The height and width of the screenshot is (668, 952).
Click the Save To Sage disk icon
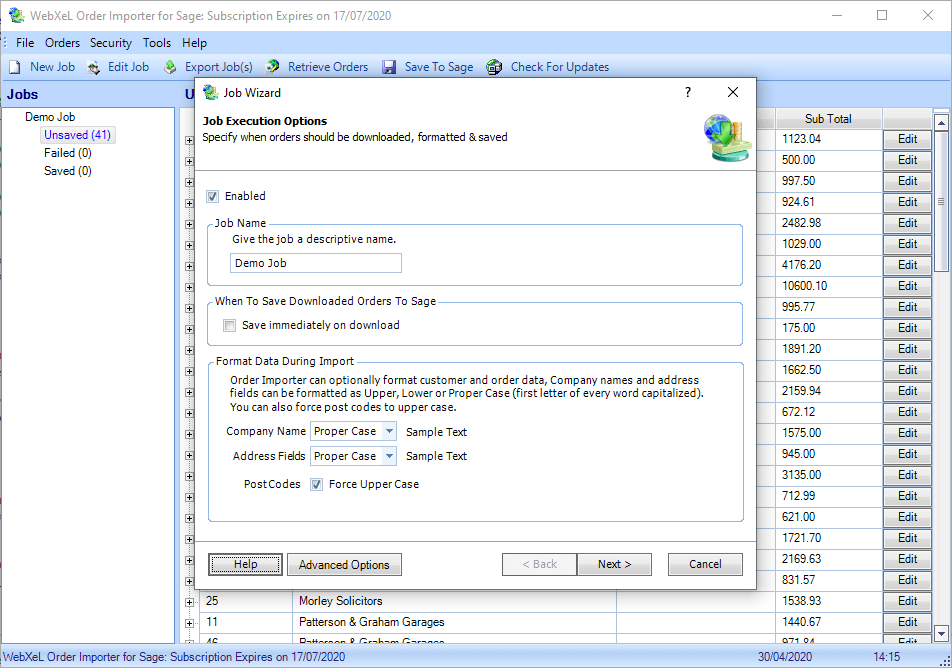389,67
